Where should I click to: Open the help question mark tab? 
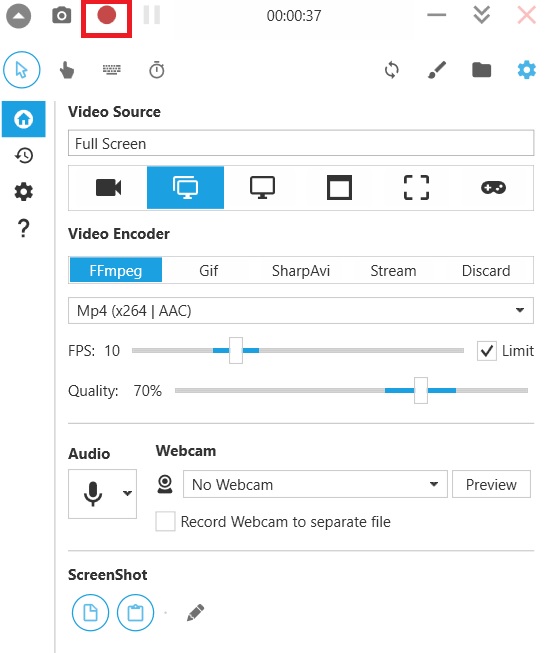24,228
